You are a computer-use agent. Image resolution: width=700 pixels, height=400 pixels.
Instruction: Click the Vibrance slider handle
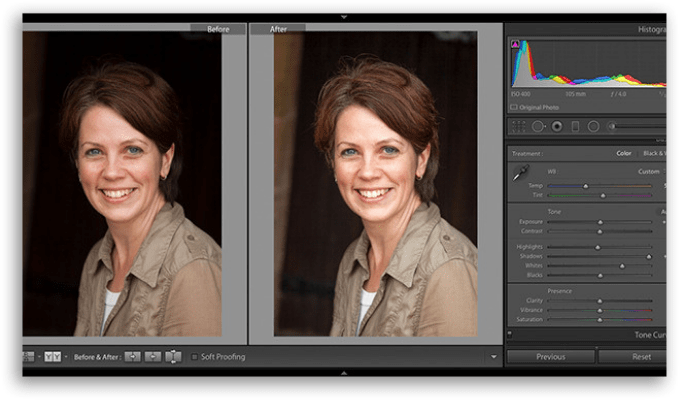click(x=600, y=310)
